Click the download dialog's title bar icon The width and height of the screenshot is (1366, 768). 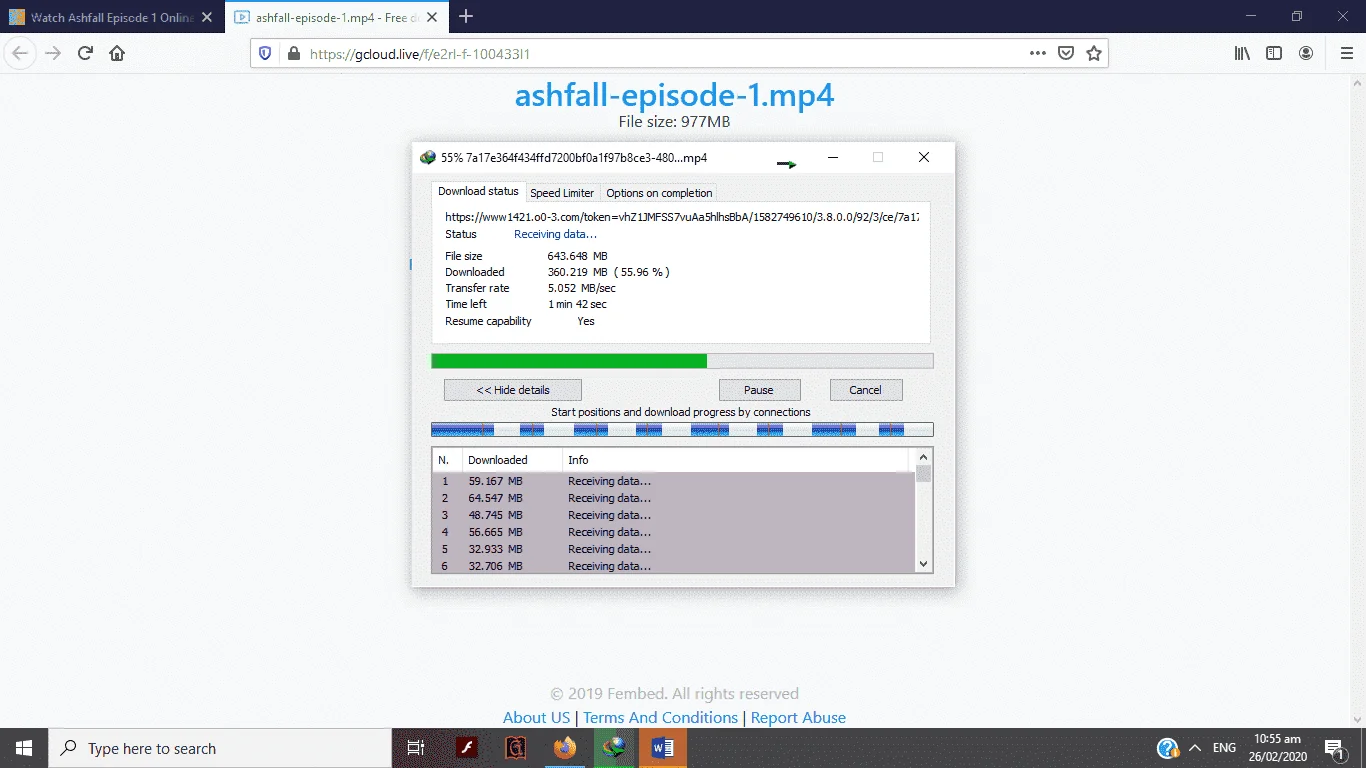(x=428, y=157)
